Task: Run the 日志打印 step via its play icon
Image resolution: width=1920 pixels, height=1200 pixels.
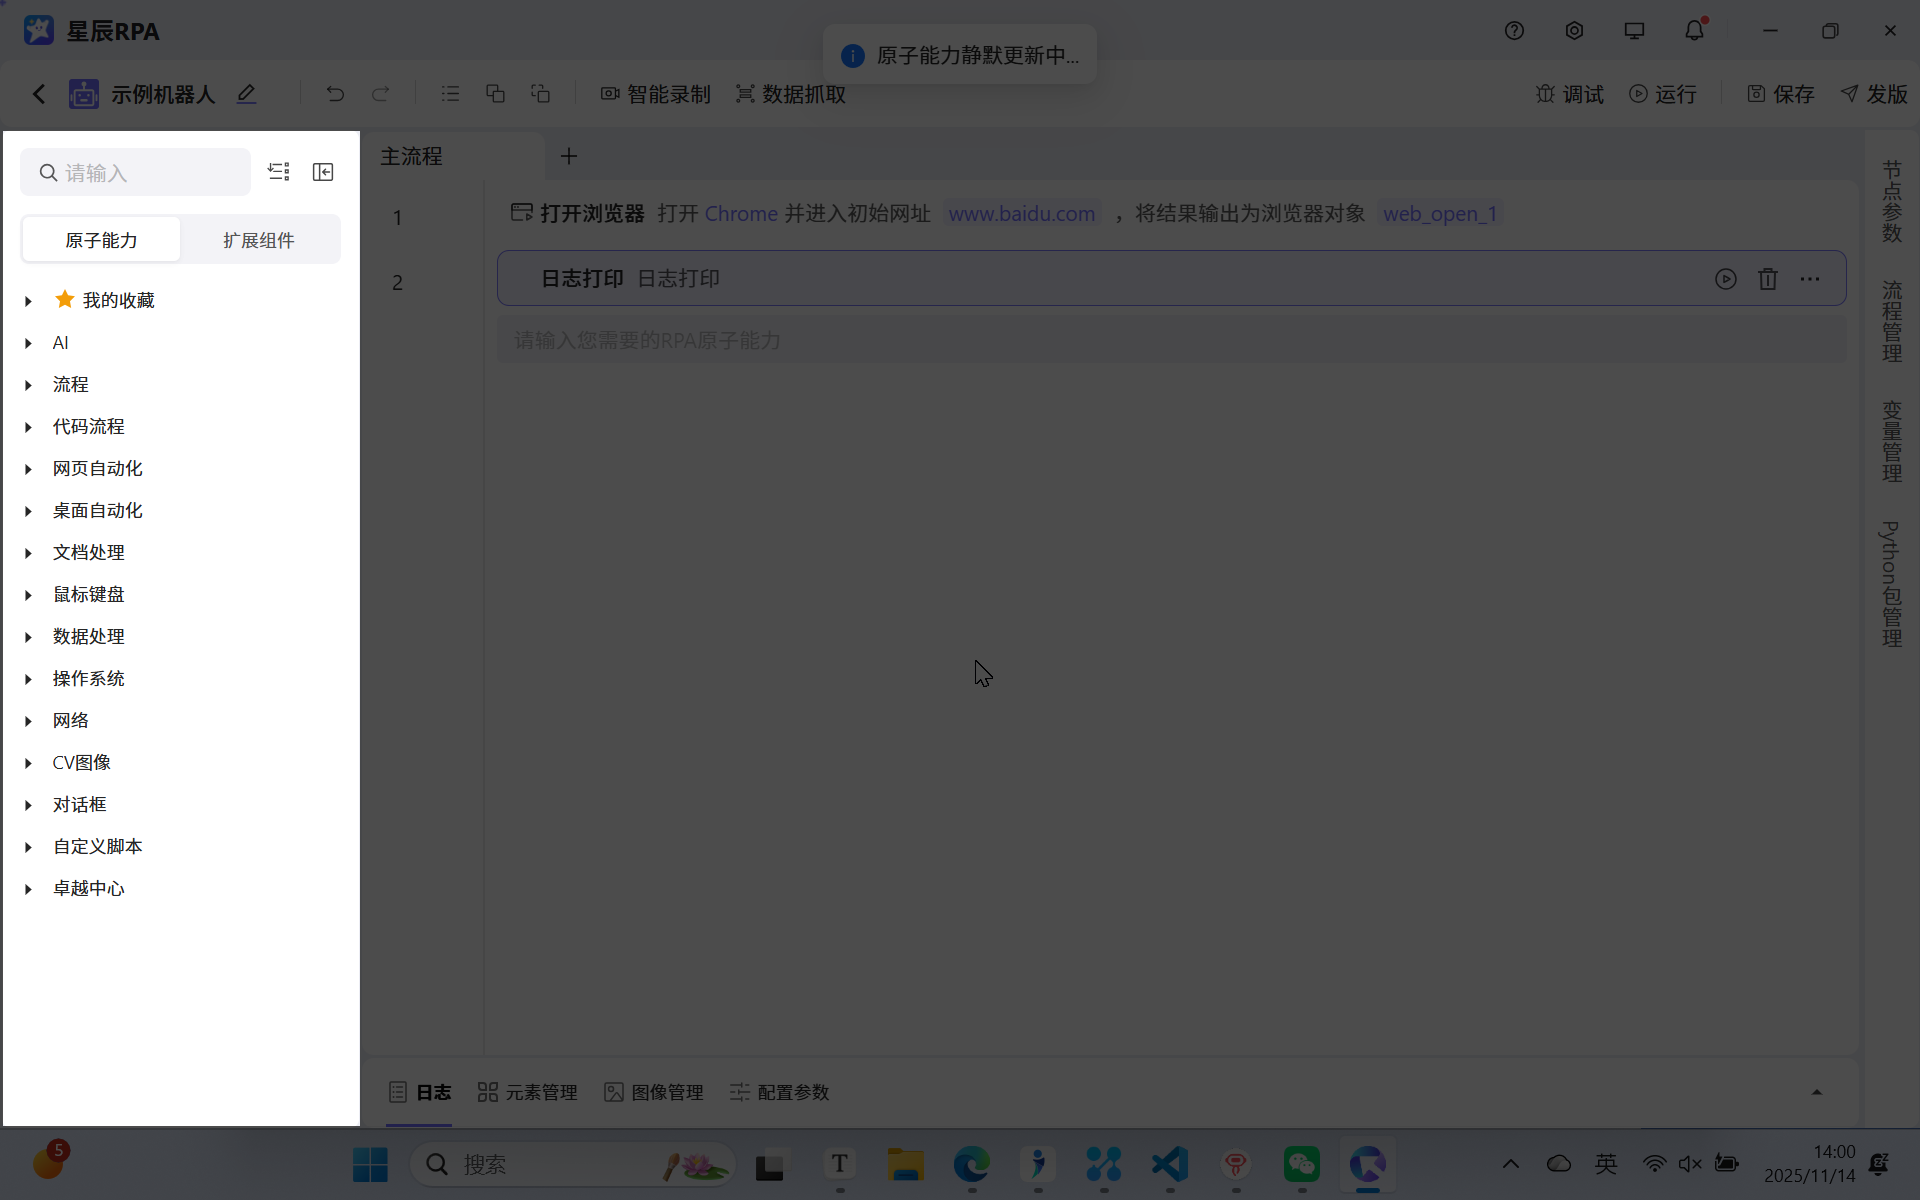Action: [1727, 279]
